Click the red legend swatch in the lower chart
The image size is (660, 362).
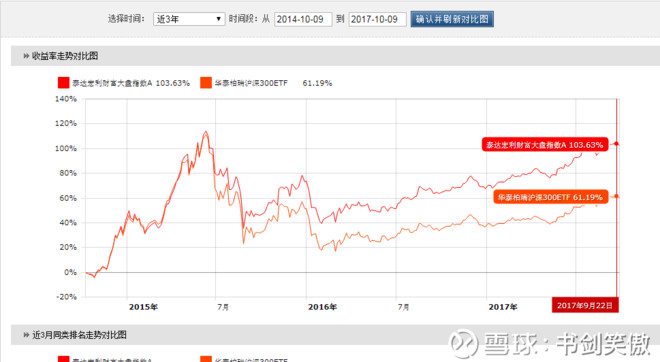[x=64, y=359]
